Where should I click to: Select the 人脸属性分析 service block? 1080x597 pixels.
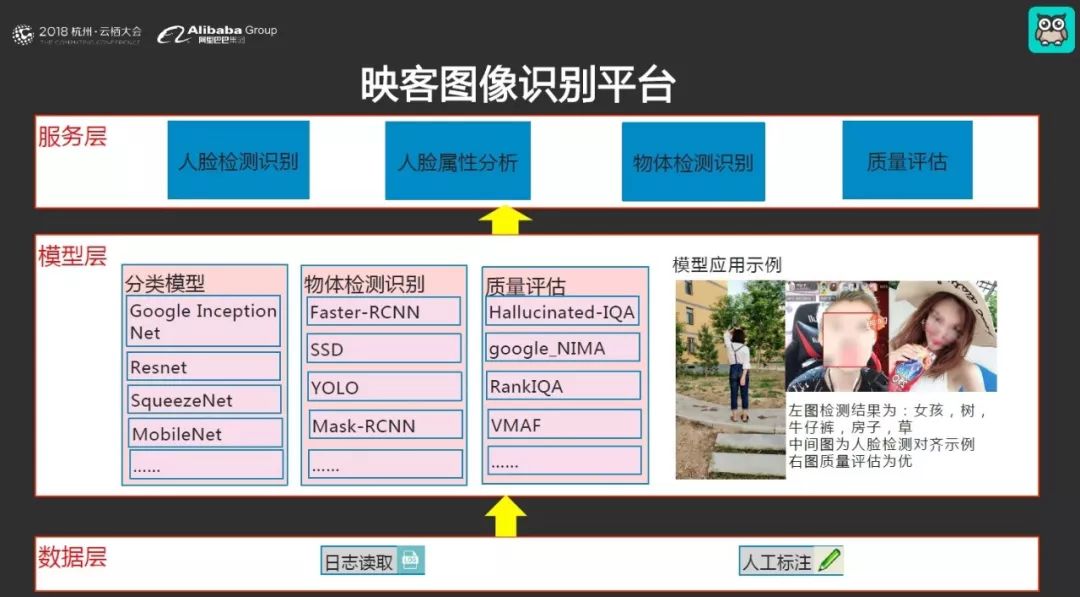coord(458,161)
